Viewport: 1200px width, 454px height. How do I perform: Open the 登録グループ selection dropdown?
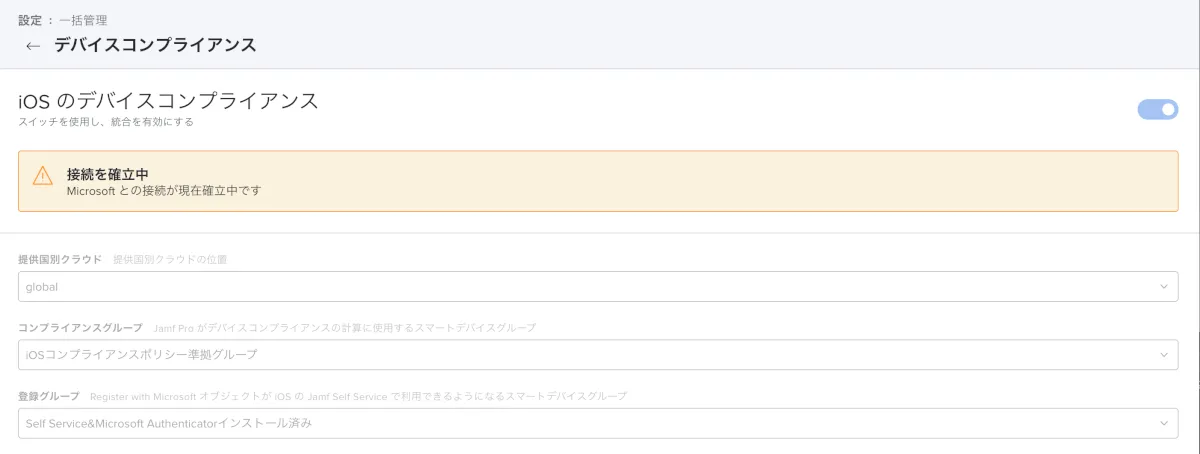click(x=590, y=424)
